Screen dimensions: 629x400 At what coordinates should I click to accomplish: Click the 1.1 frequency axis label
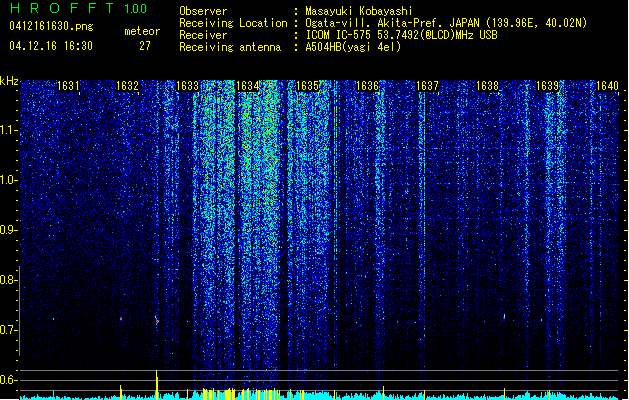point(8,130)
